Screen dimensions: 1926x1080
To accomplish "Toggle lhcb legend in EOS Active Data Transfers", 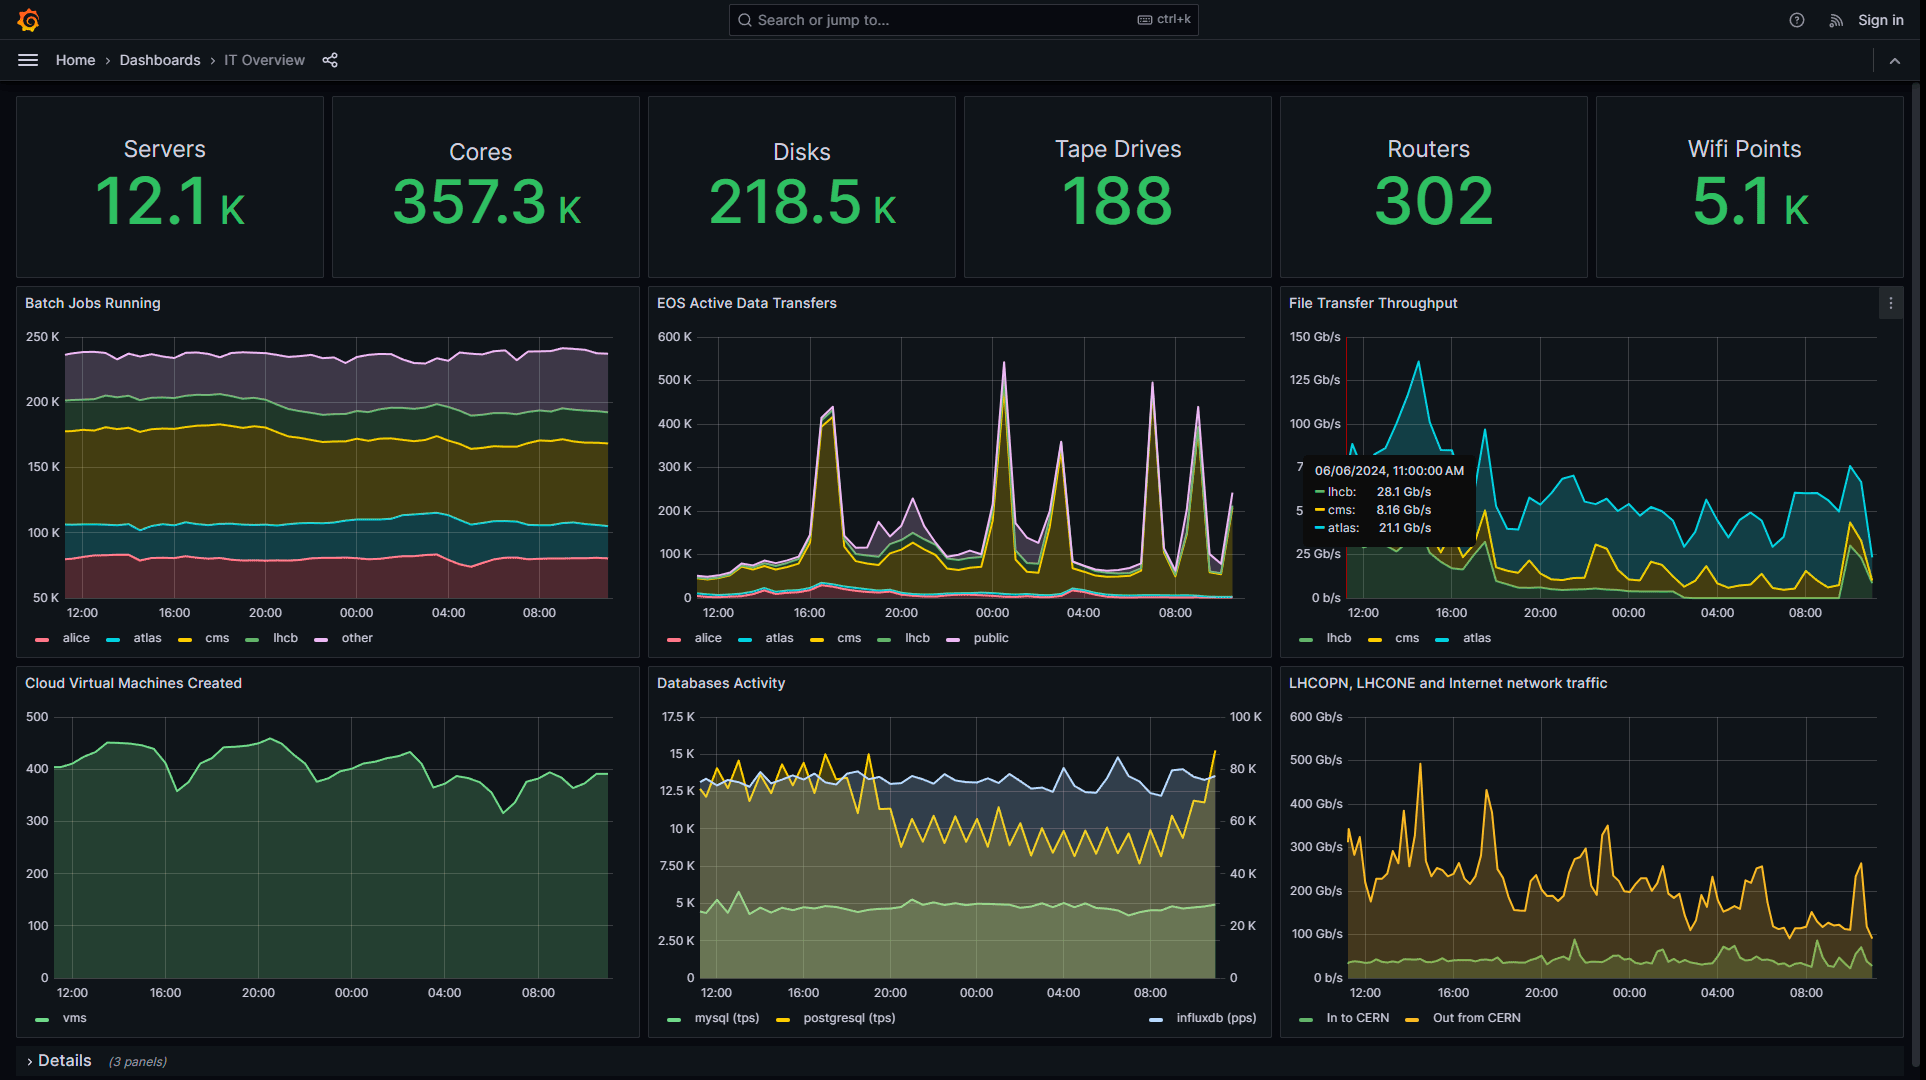I will pyautogui.click(x=918, y=639).
